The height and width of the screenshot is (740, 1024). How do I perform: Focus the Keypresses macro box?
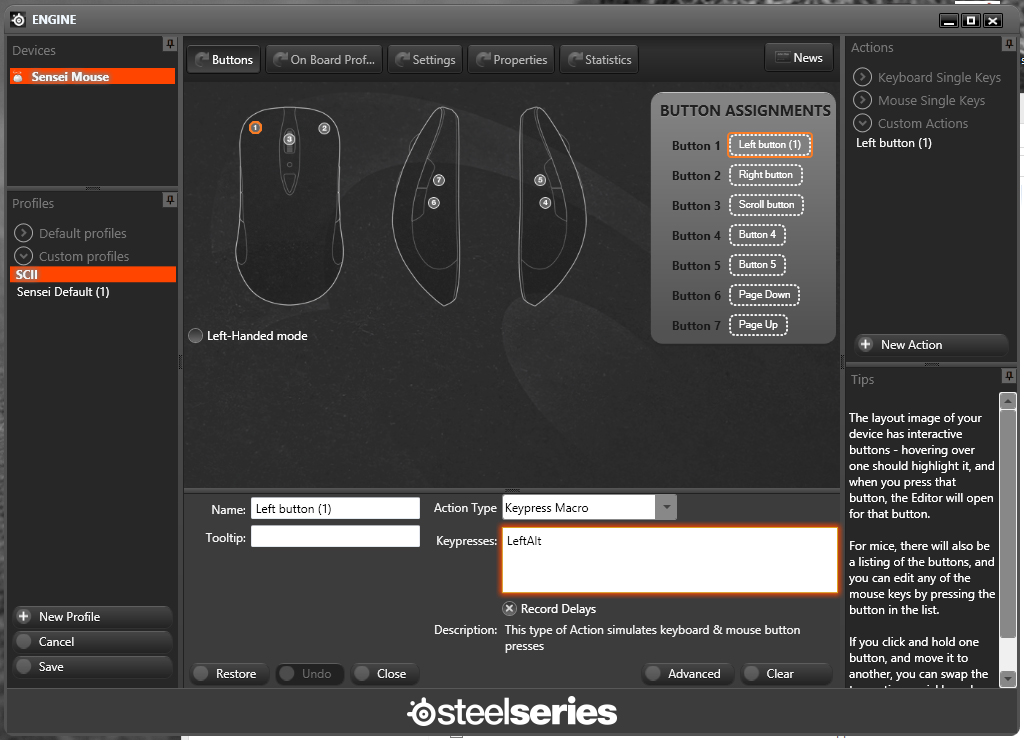pos(669,560)
